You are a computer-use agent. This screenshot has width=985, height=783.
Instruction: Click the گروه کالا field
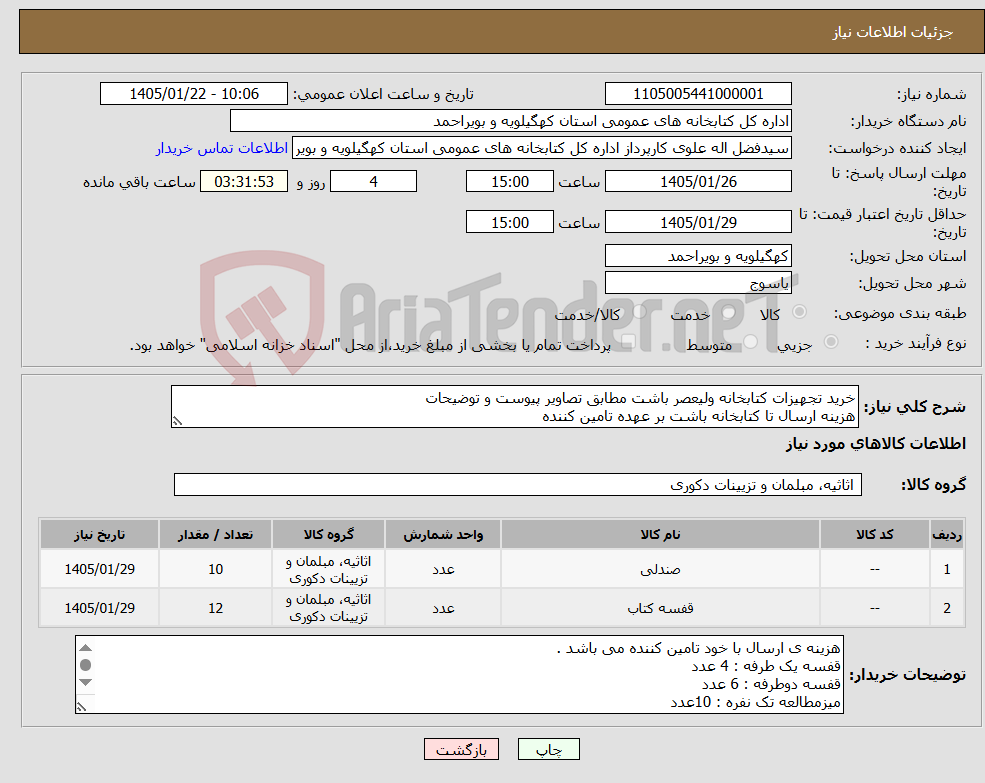tap(518, 485)
